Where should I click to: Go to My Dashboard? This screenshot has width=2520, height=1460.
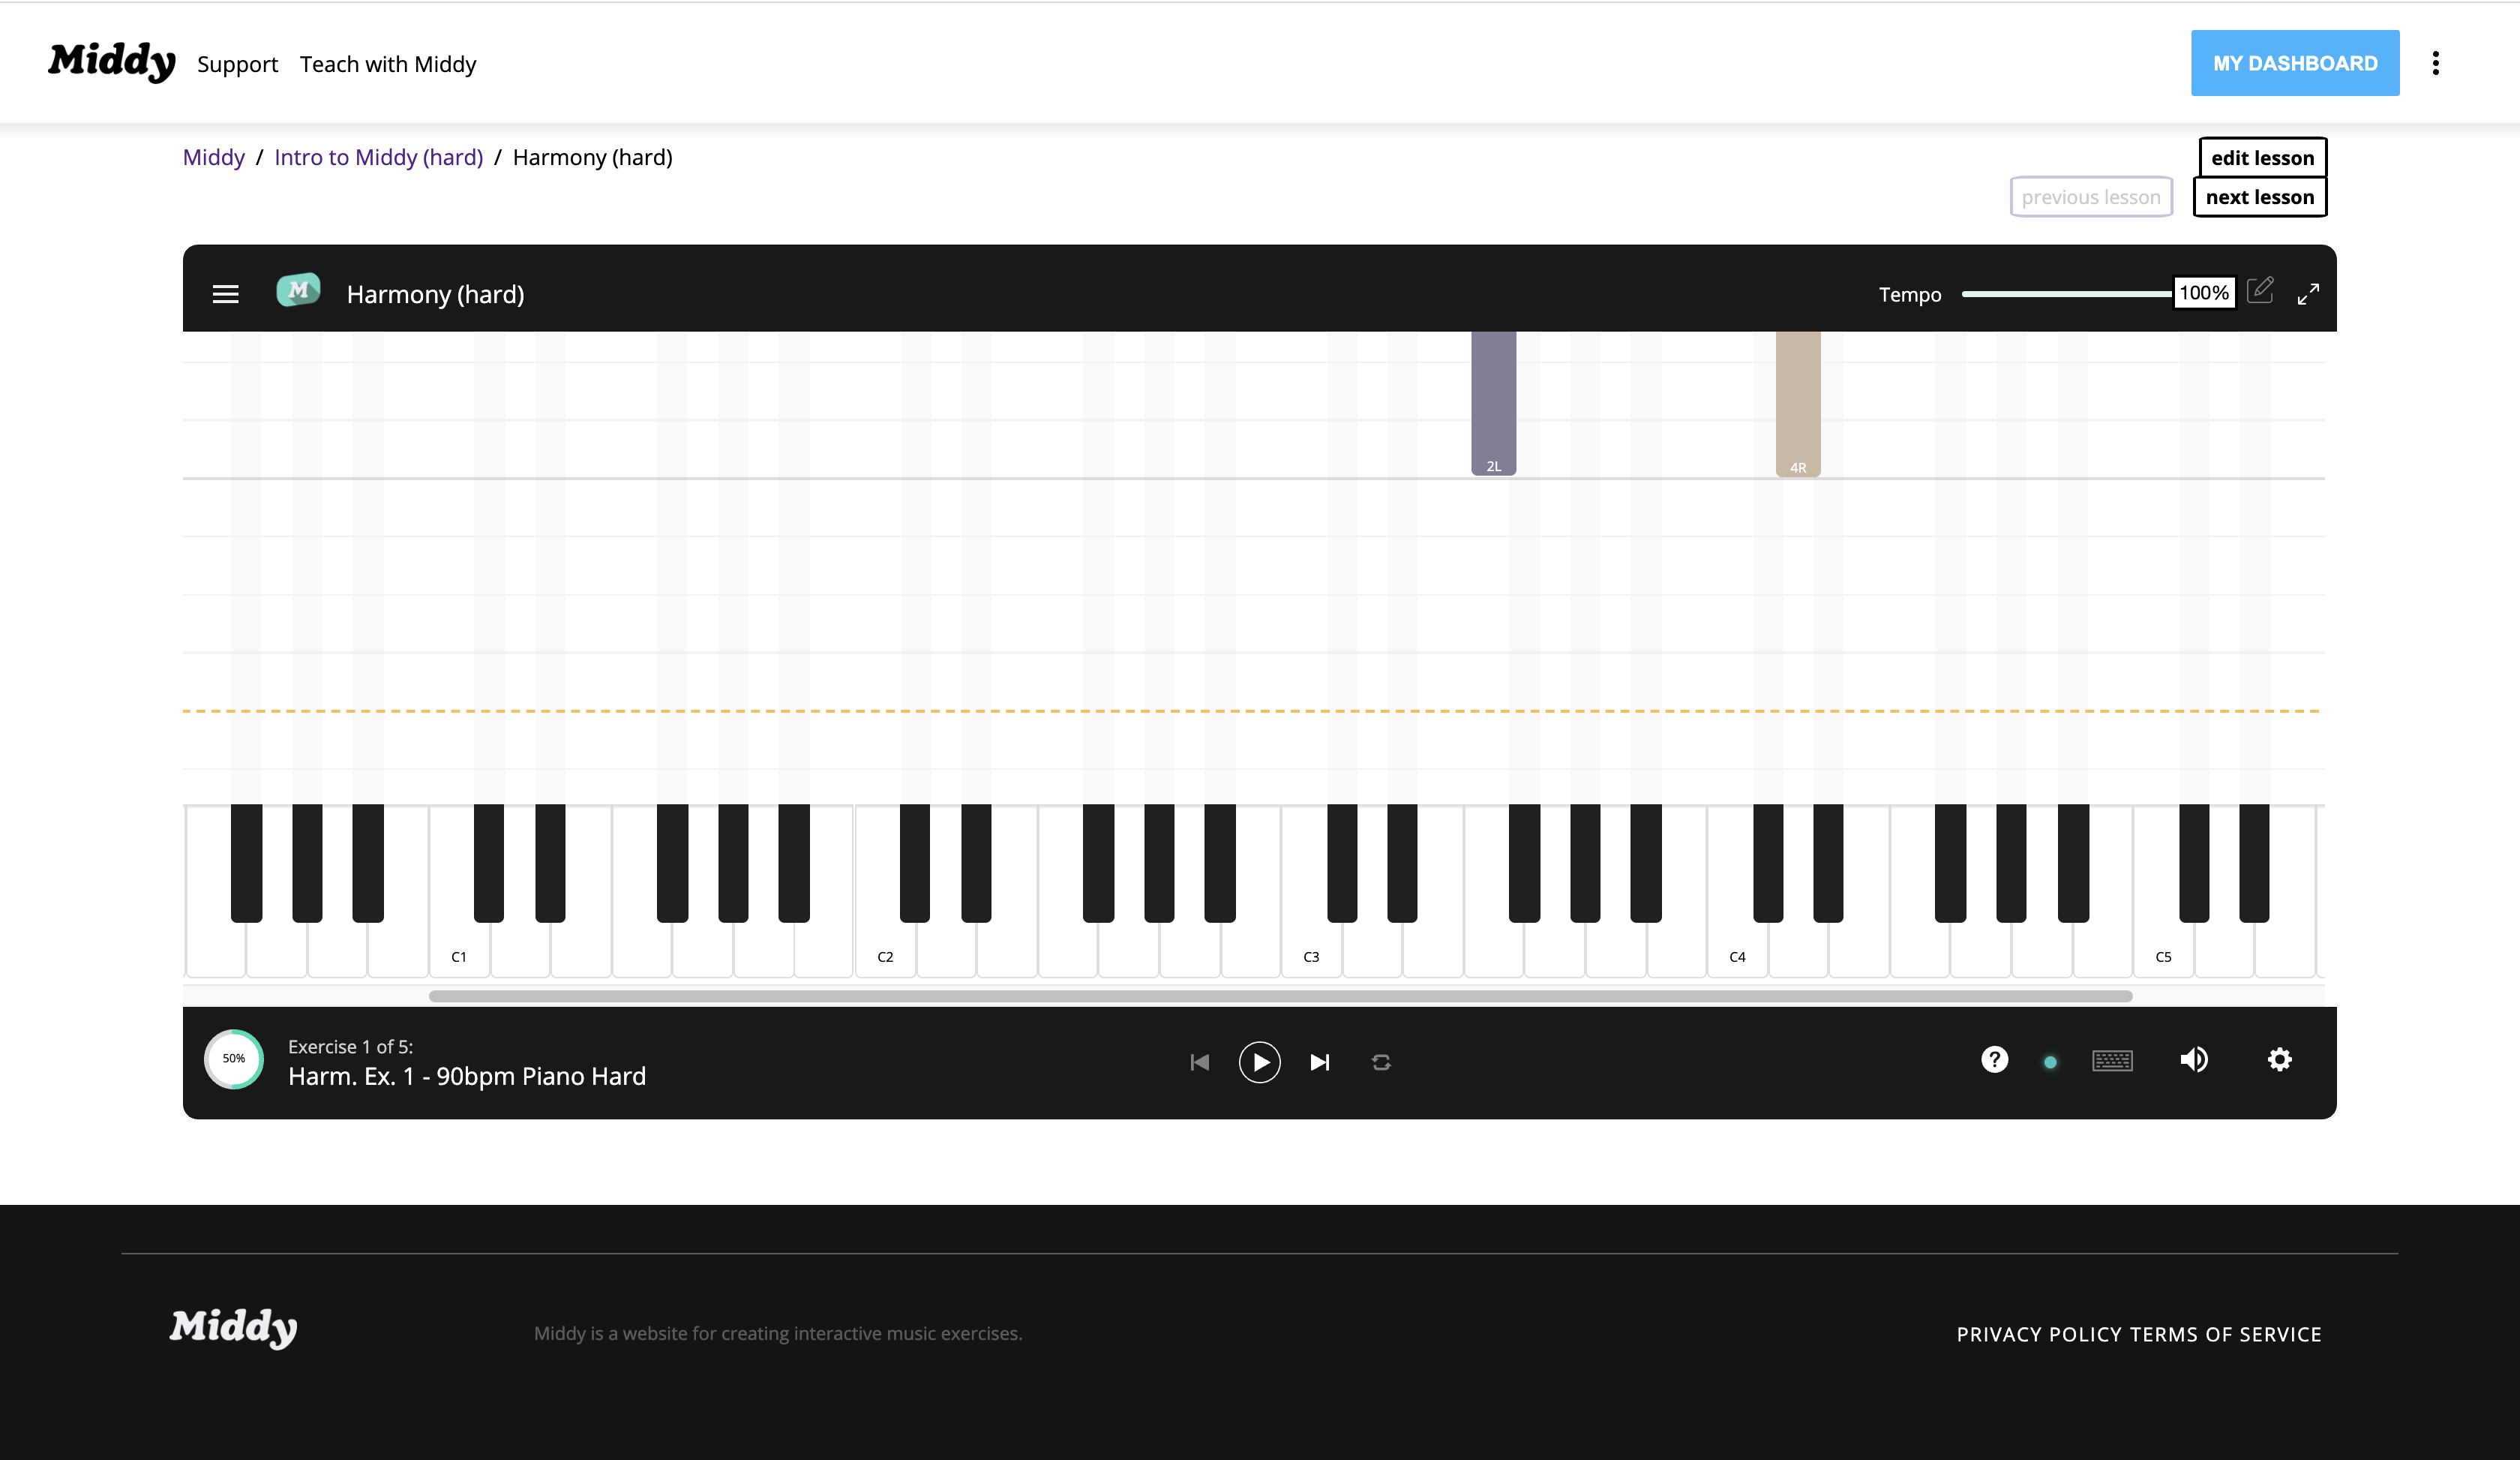point(2295,63)
